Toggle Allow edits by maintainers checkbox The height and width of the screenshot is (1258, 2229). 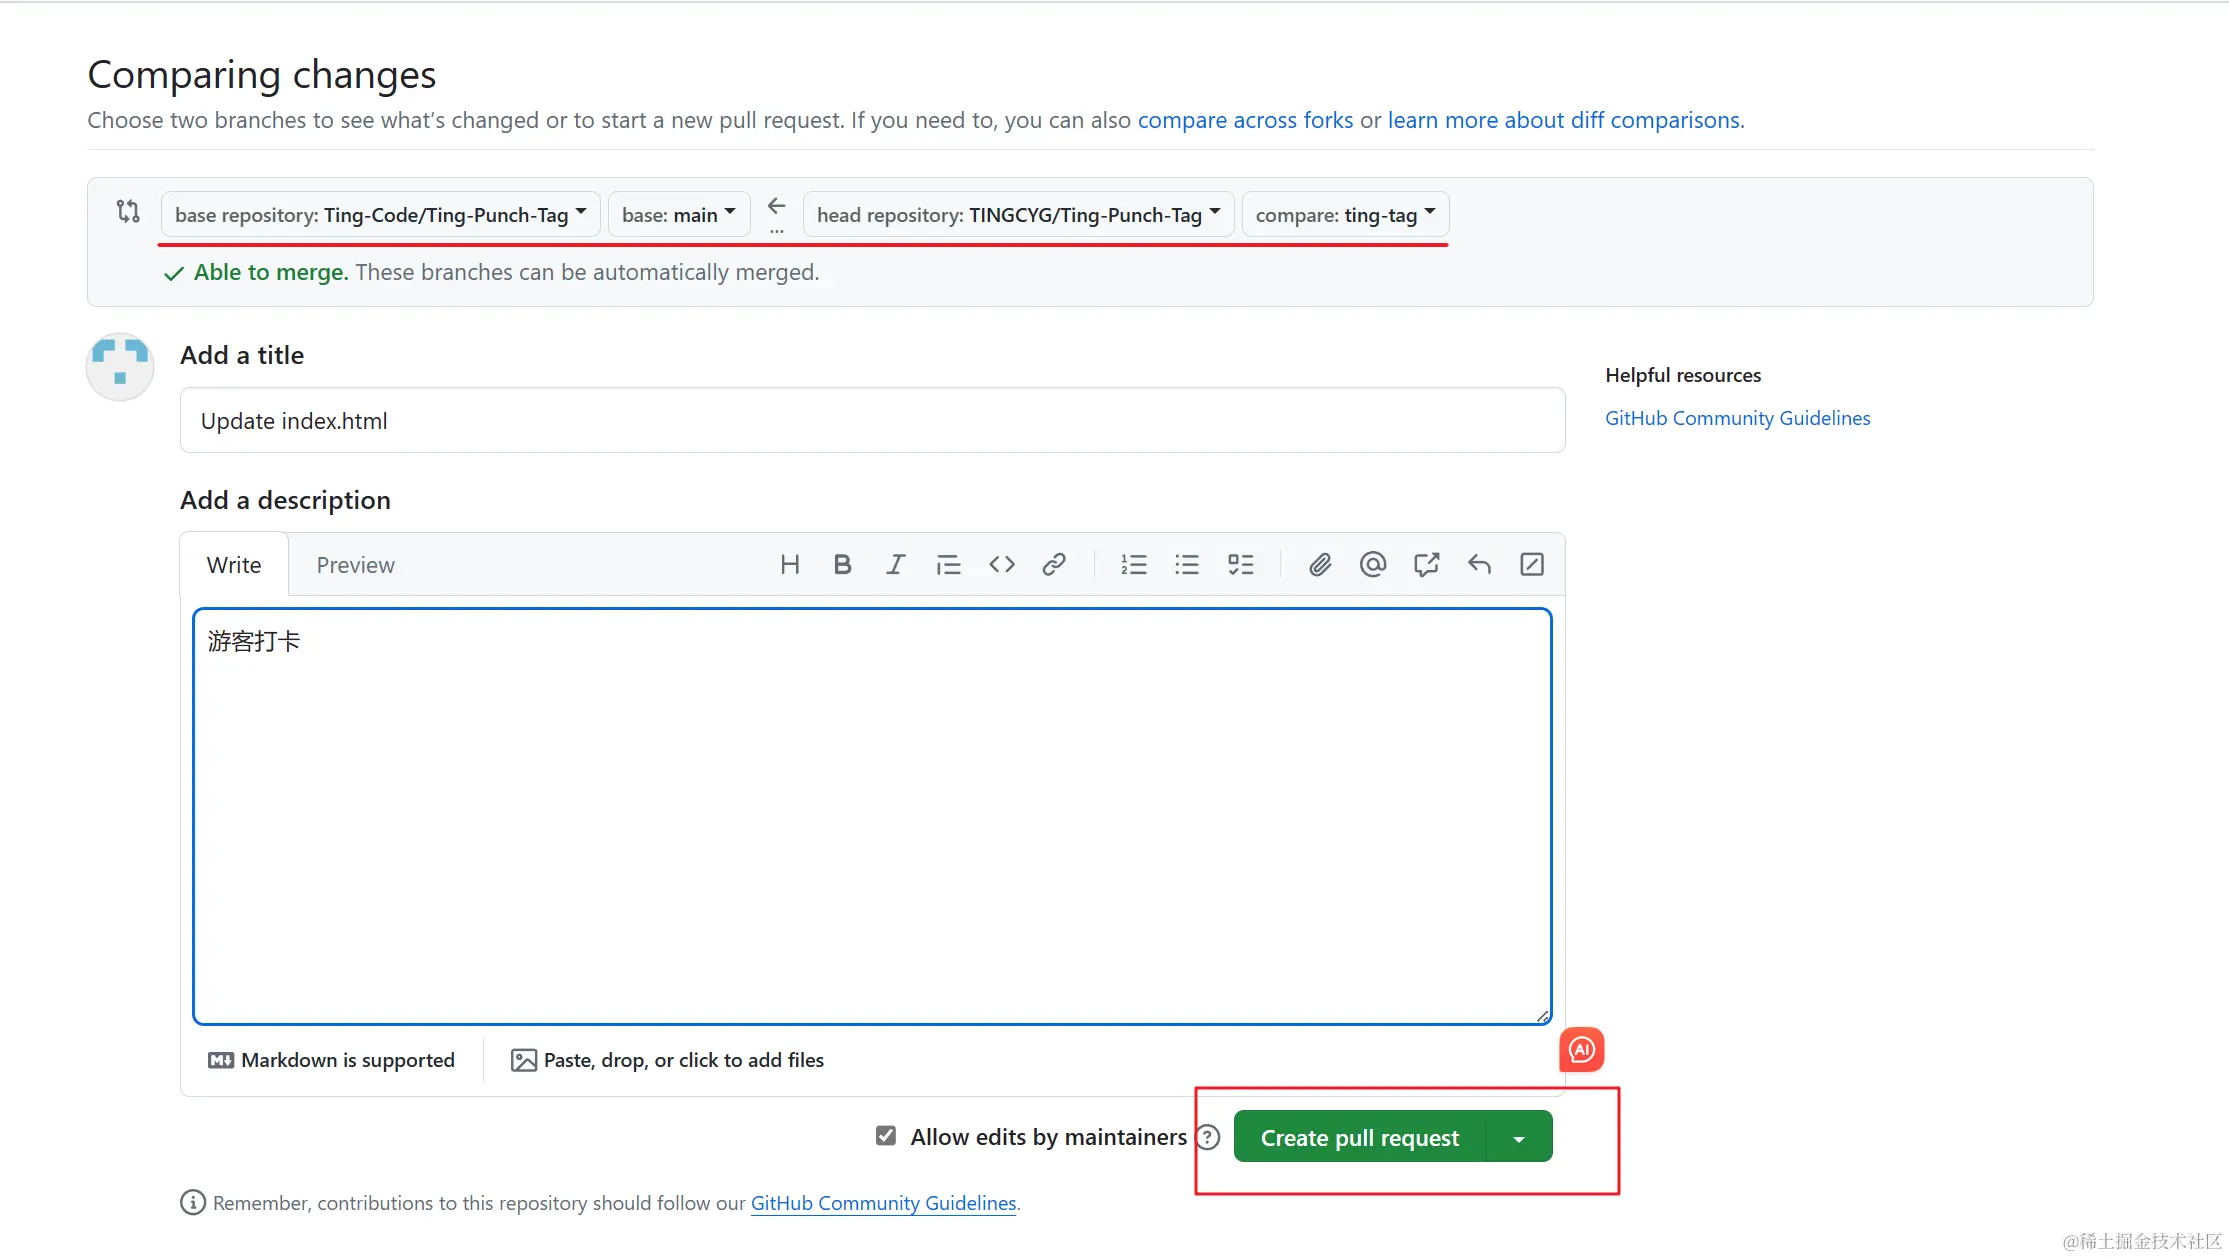(885, 1136)
